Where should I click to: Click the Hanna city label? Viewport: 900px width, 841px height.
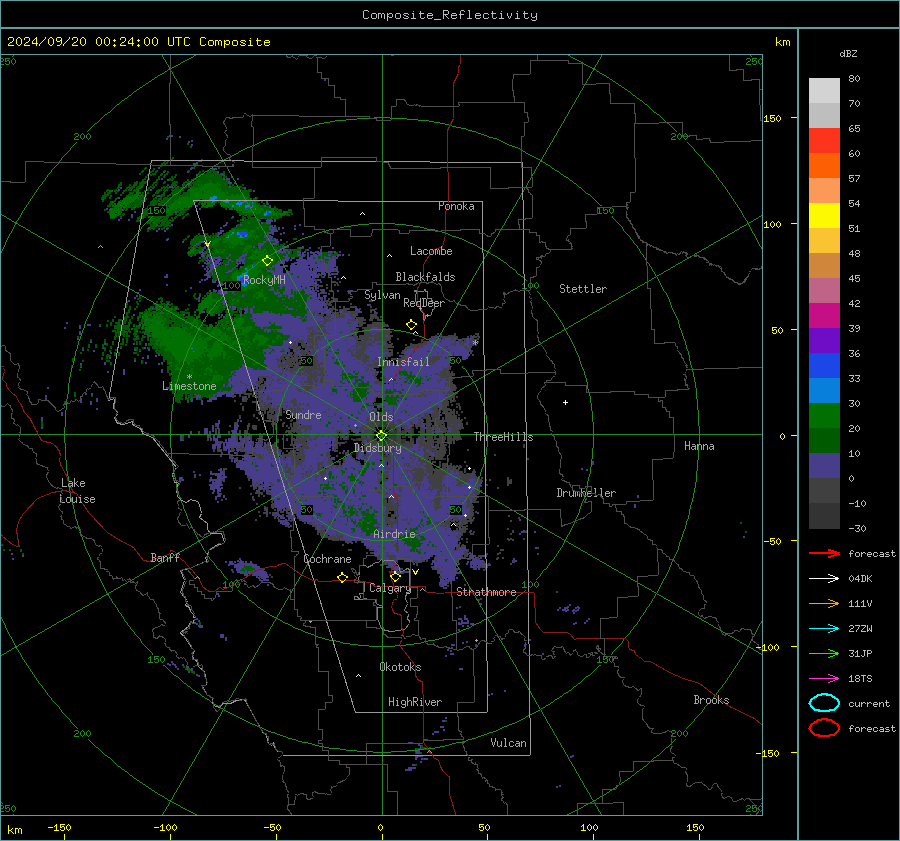[x=699, y=446]
